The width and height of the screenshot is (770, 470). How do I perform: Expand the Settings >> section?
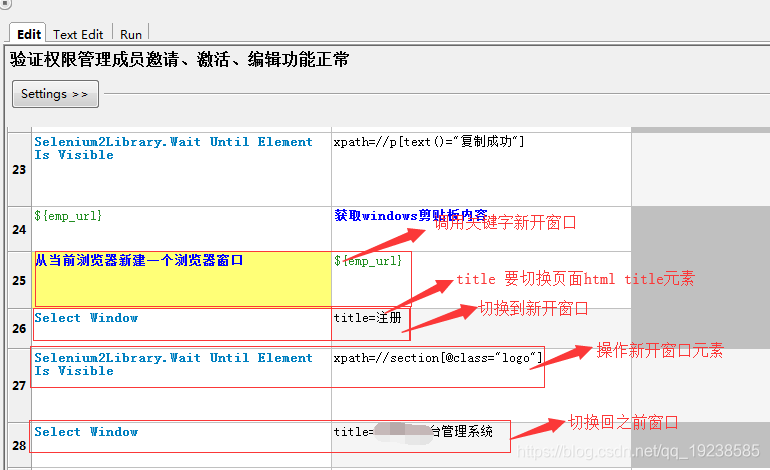click(x=55, y=94)
